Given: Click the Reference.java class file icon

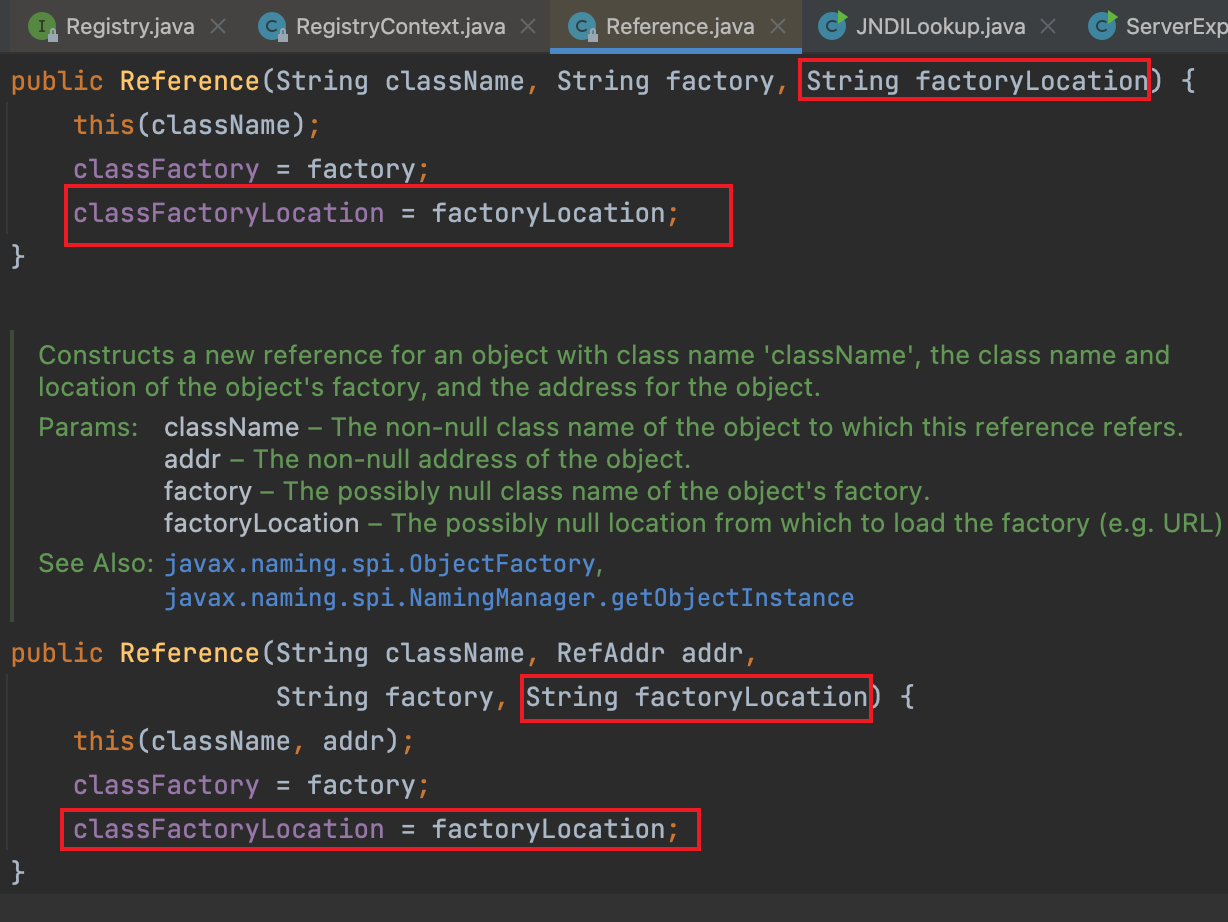Looking at the screenshot, I should click(582, 26).
